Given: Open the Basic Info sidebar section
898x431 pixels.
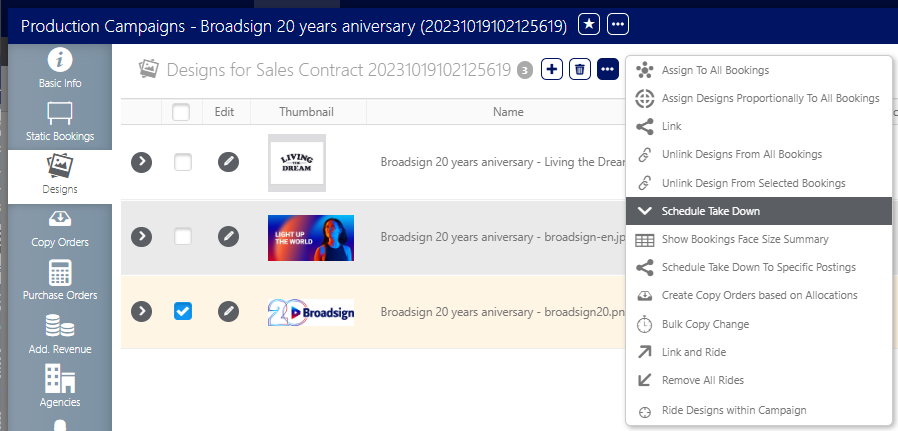Looking at the screenshot, I should [59, 69].
